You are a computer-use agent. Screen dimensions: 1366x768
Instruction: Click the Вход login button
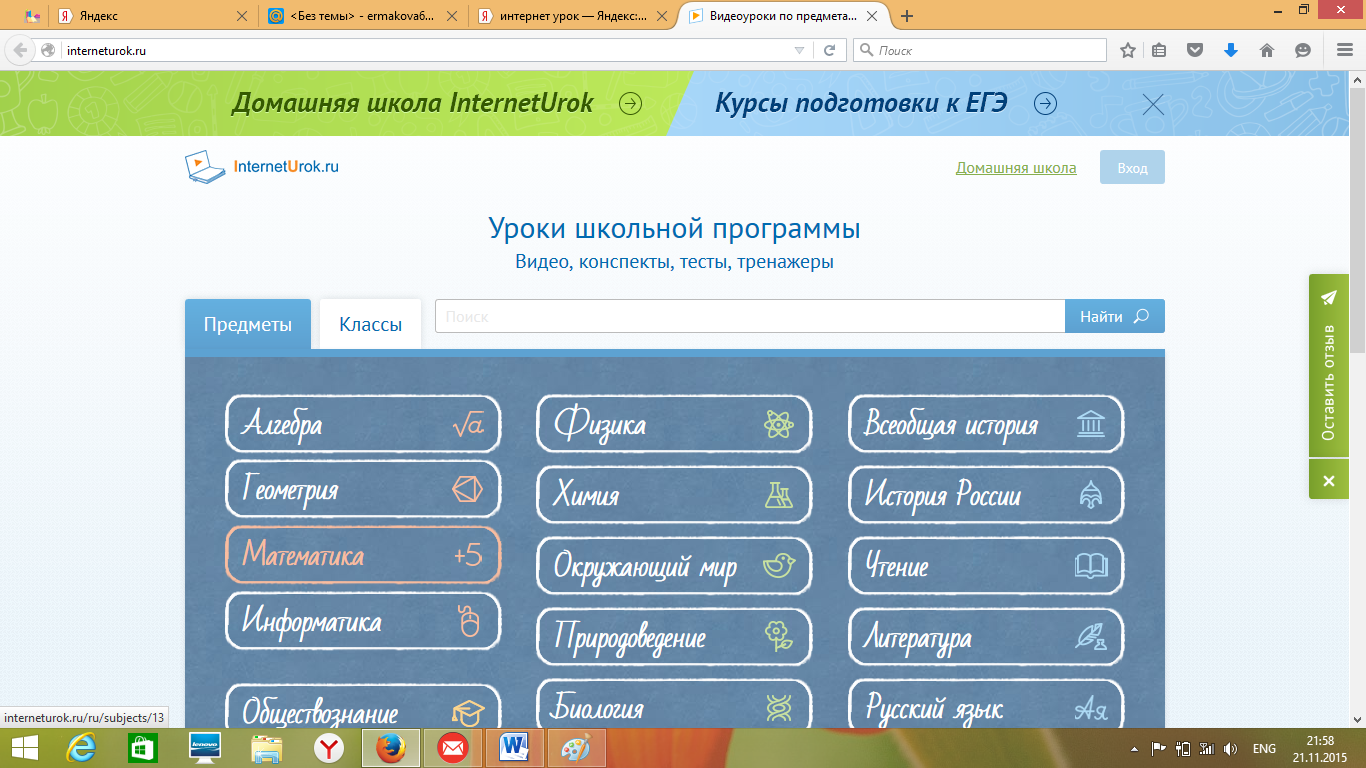pos(1132,167)
